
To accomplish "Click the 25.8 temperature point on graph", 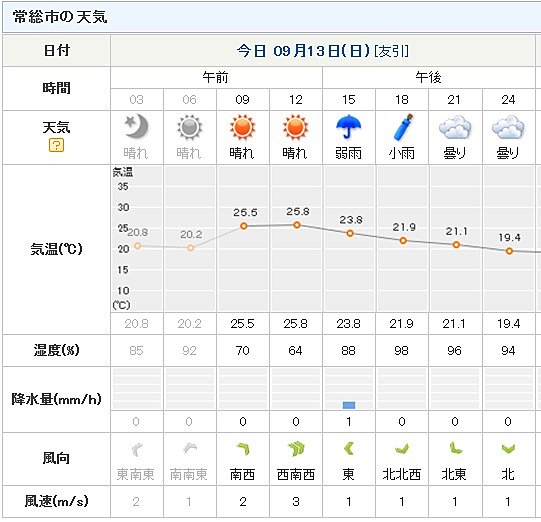I will point(297,225).
